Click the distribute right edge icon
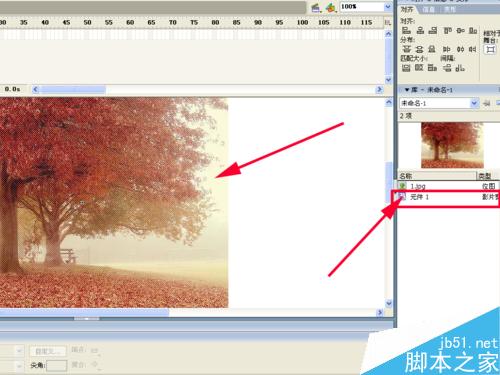The height and width of the screenshot is (375, 500). tap(473, 49)
